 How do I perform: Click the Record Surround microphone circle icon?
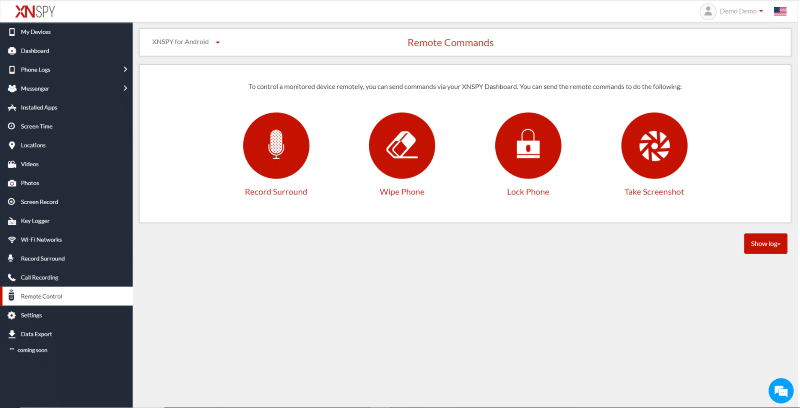276,145
